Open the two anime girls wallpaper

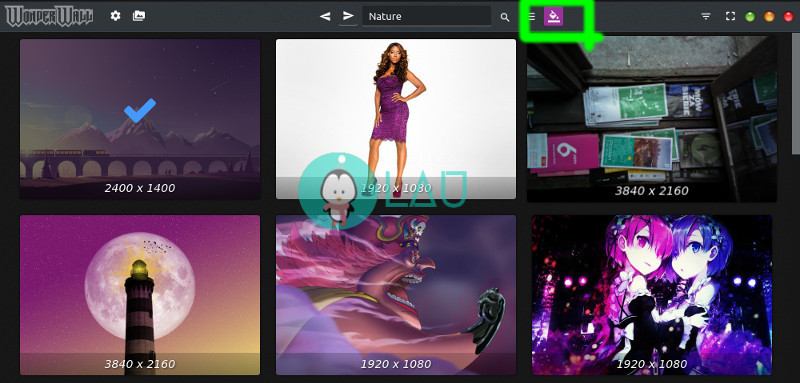pyautogui.click(x=652, y=295)
